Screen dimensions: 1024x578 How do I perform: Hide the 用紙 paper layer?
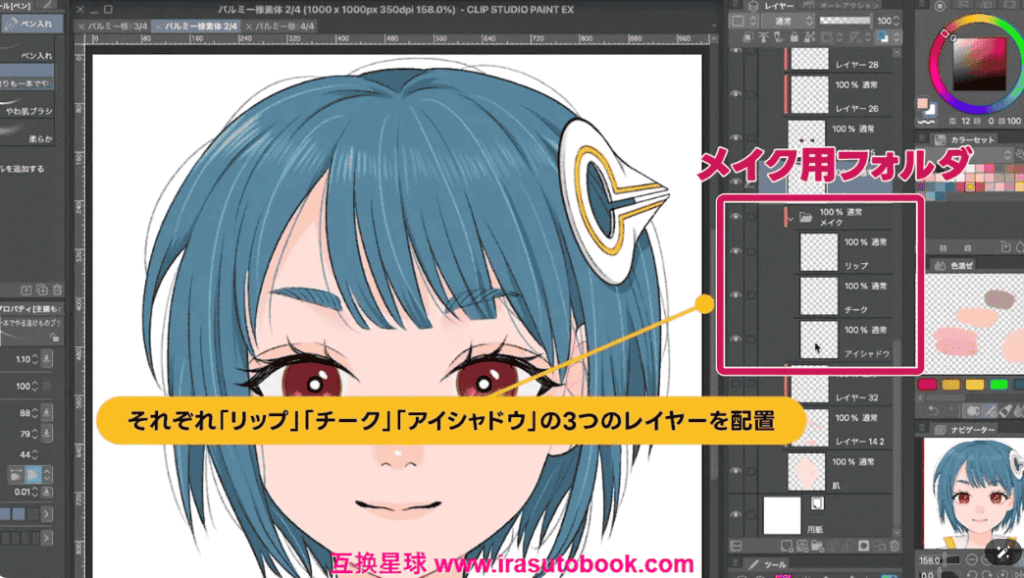point(737,514)
